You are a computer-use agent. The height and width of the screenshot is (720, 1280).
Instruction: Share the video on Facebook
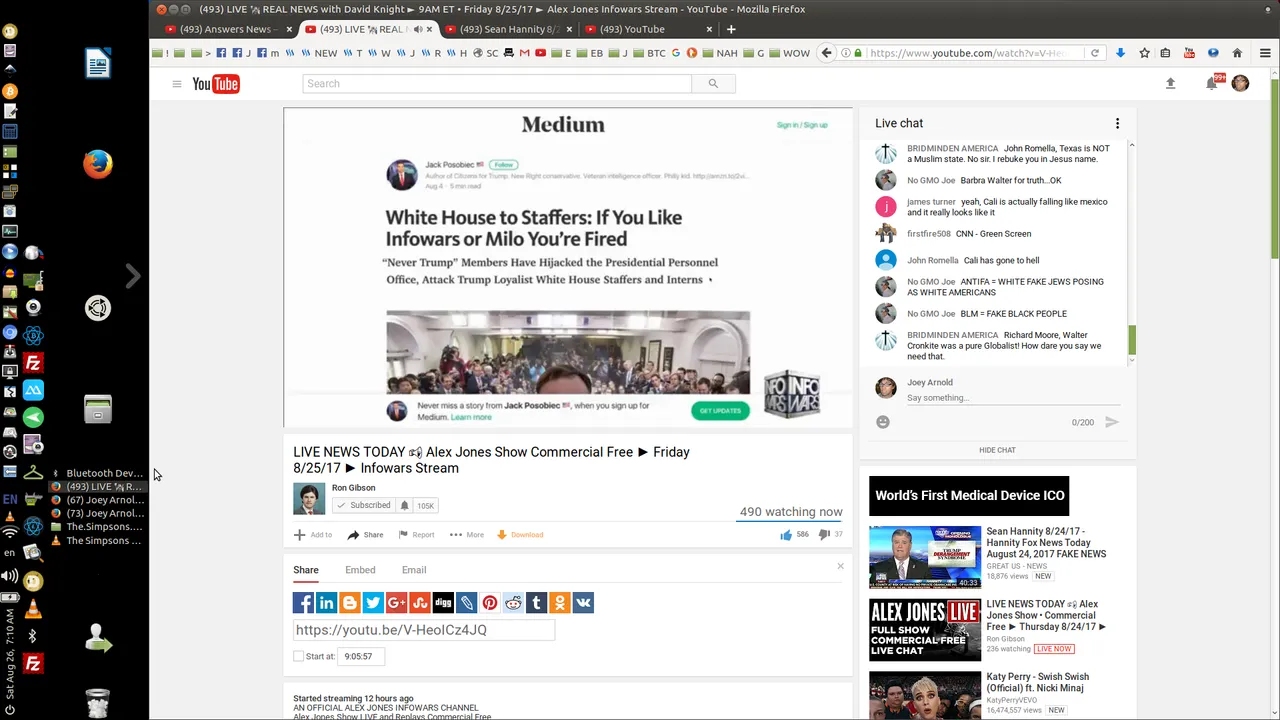(303, 602)
